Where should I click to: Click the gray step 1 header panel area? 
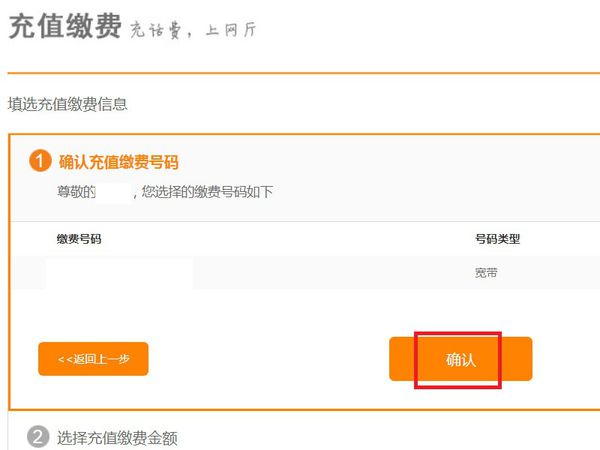pos(305,178)
